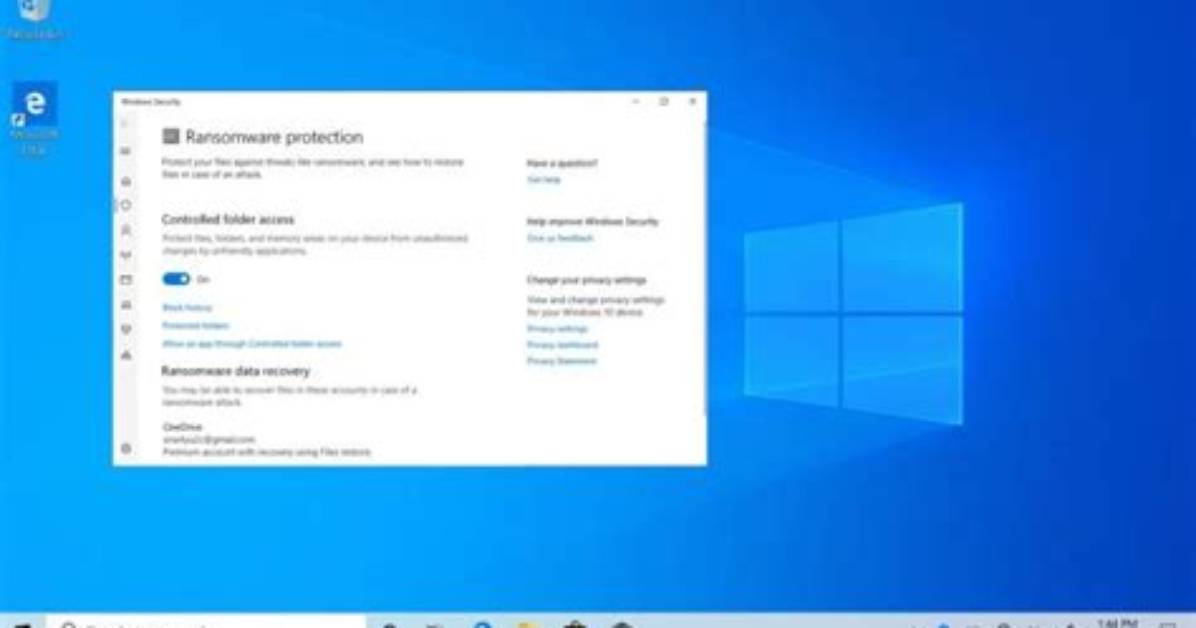Viewport: 1196px width, 628px height.
Task: Open the Protected folders link
Action: click(x=195, y=326)
